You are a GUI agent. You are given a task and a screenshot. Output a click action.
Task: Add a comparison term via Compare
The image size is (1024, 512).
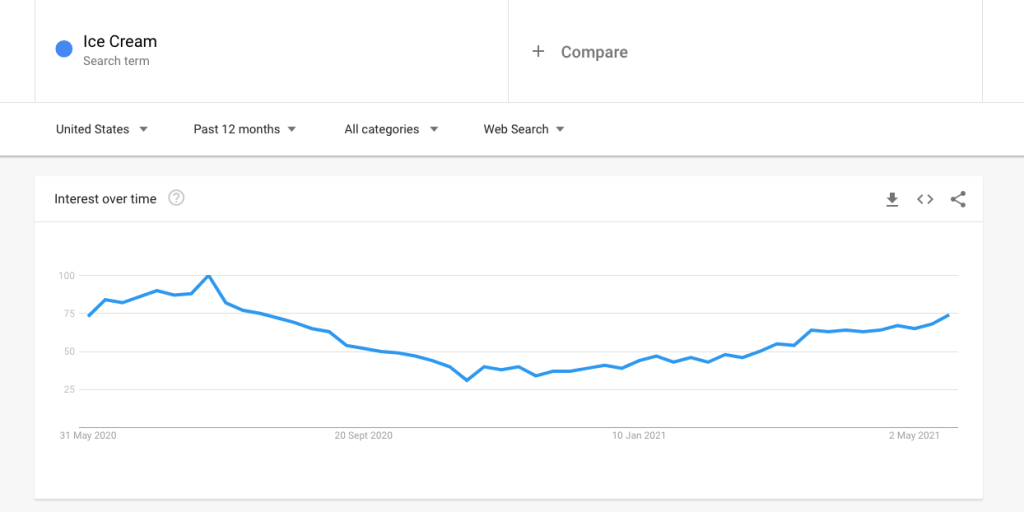pyautogui.click(x=594, y=52)
